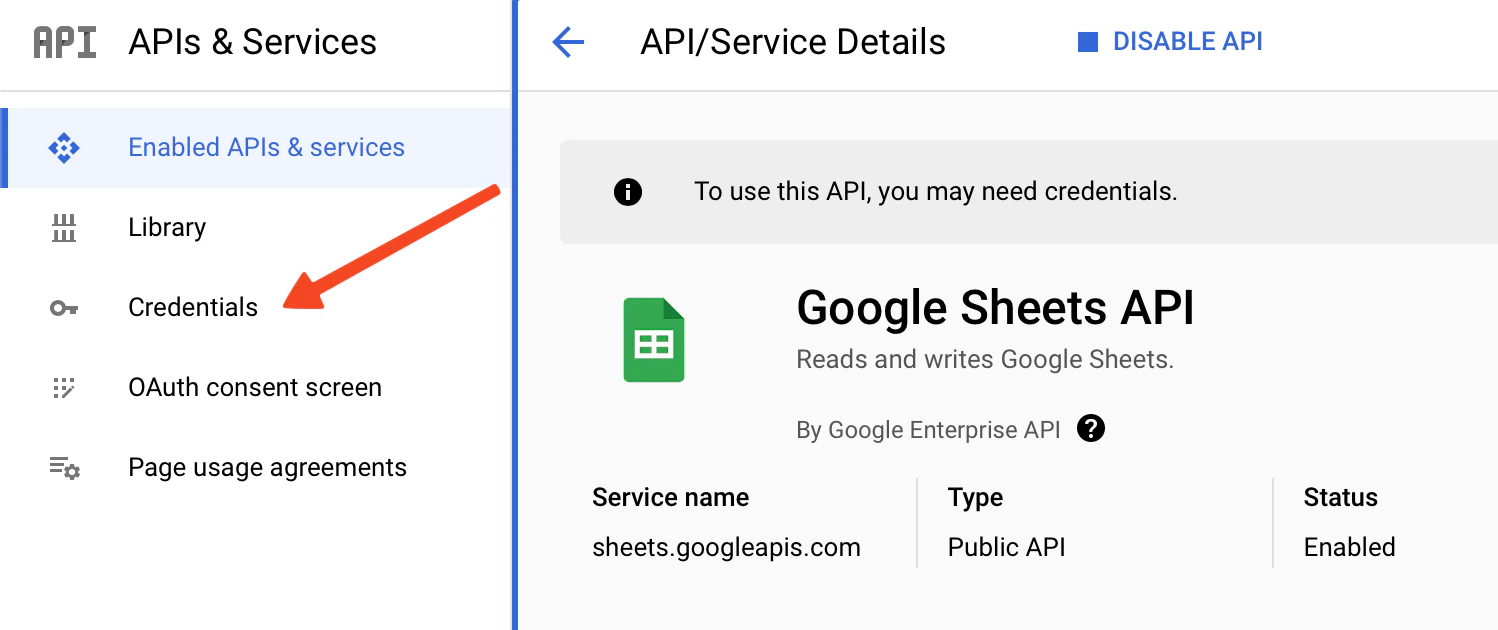
Task: Go to the Library page
Action: click(255, 228)
